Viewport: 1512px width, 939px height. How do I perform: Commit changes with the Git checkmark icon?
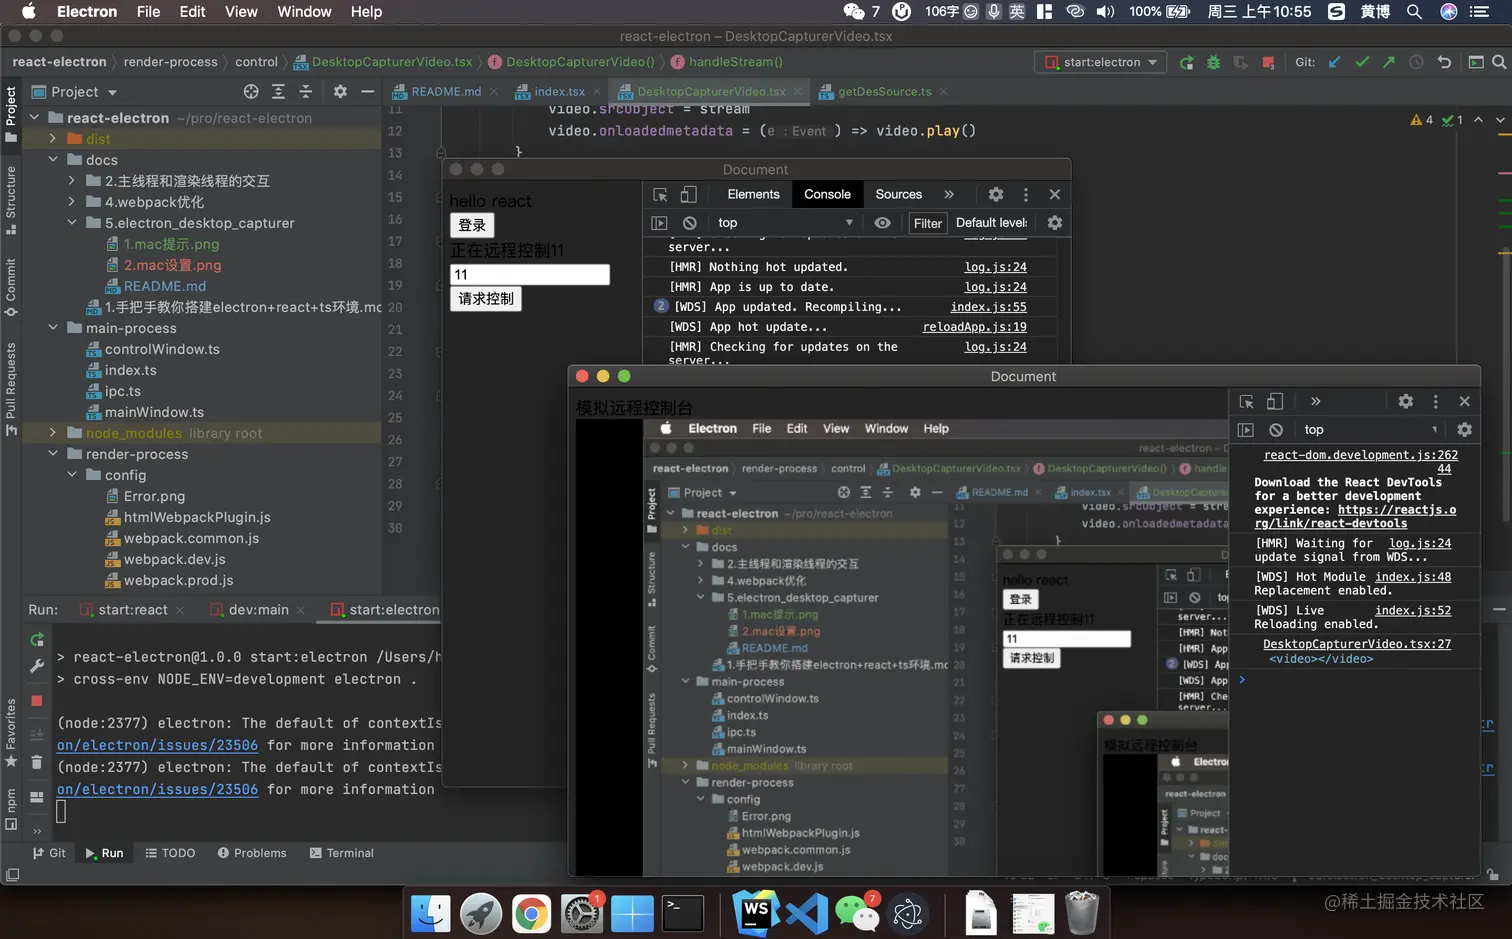point(1362,62)
